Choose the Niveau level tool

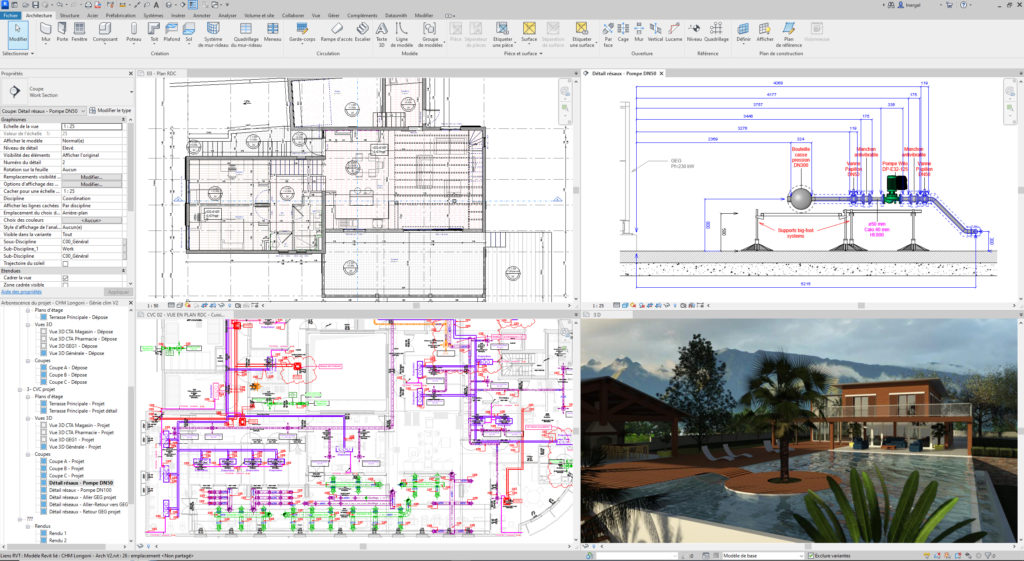(x=694, y=32)
